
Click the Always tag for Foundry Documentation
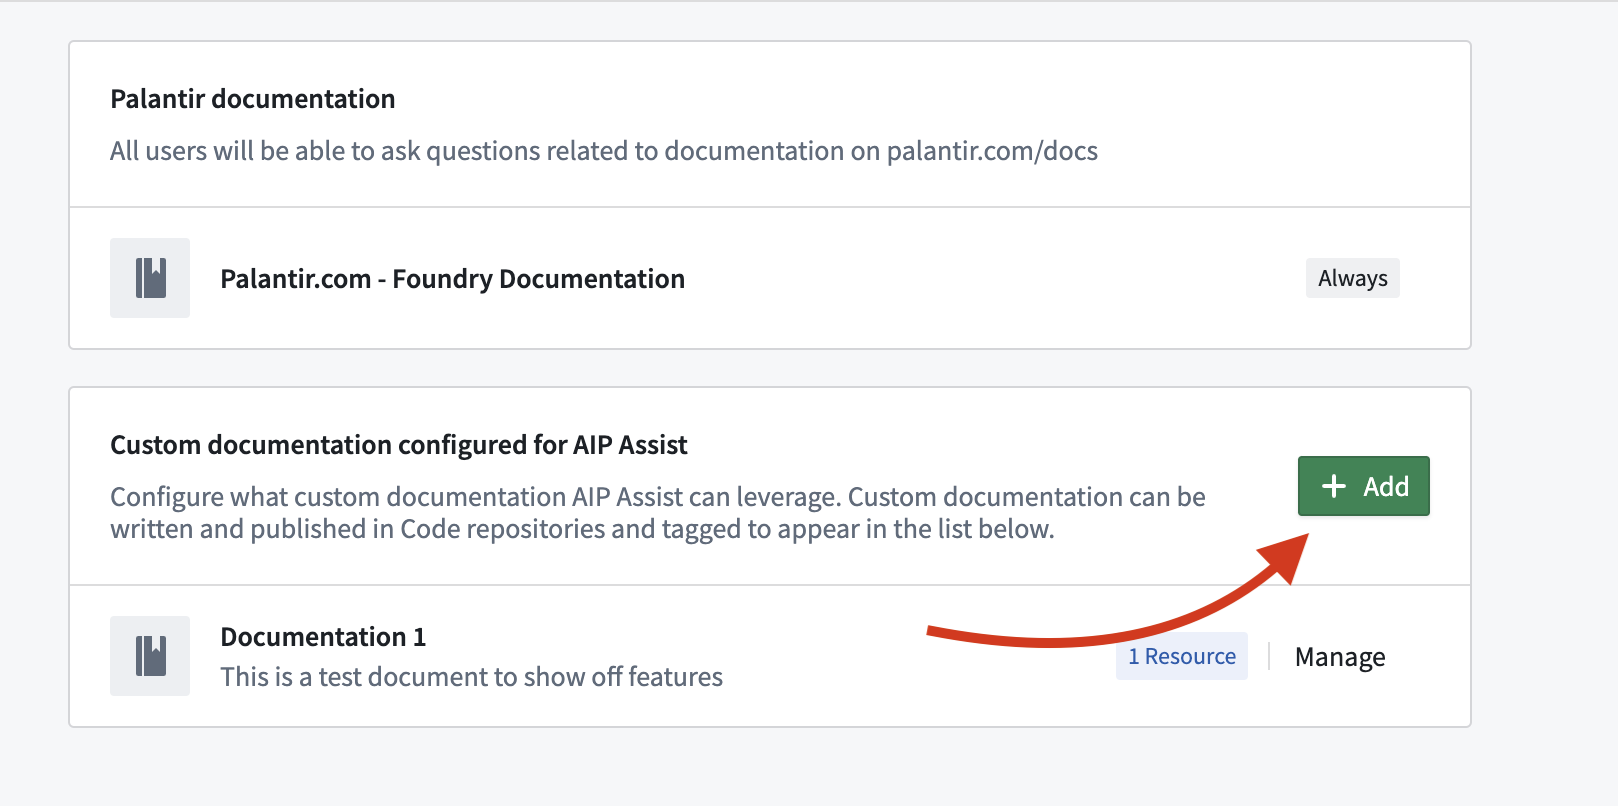1352,278
